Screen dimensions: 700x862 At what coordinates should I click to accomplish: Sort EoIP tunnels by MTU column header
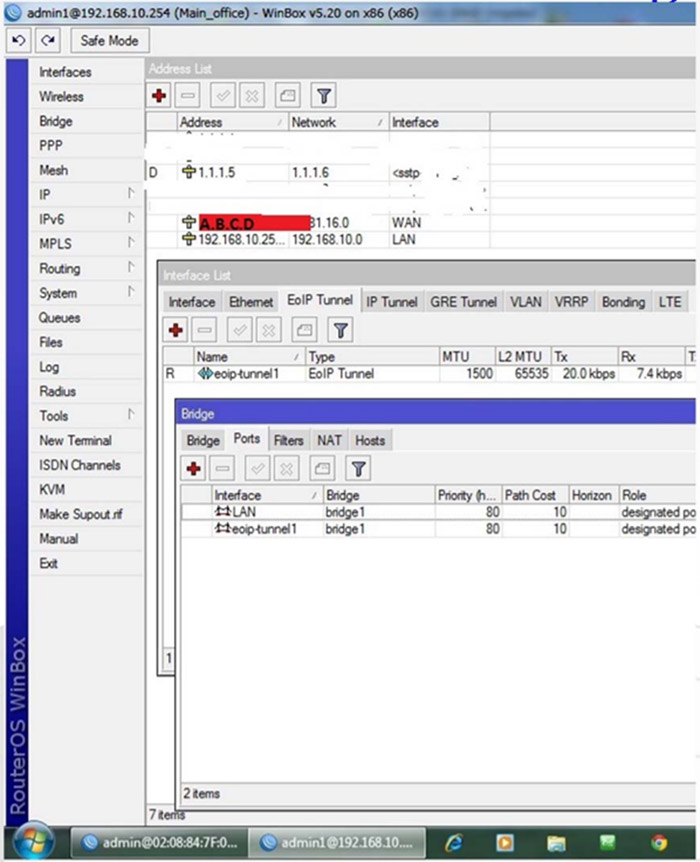click(x=466, y=357)
